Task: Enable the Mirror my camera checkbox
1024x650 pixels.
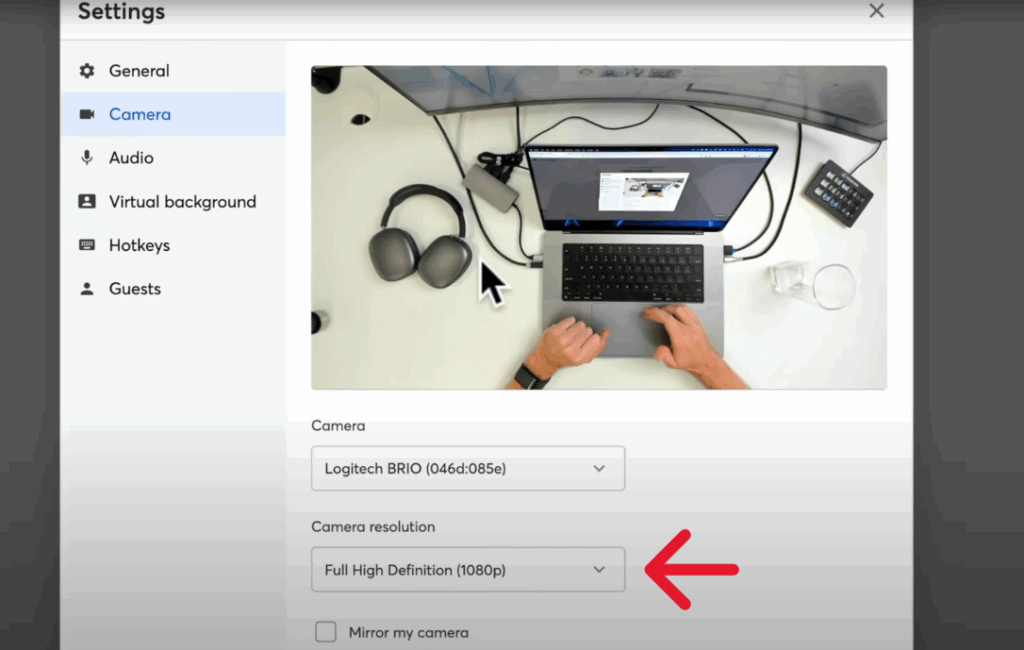Action: [x=326, y=632]
